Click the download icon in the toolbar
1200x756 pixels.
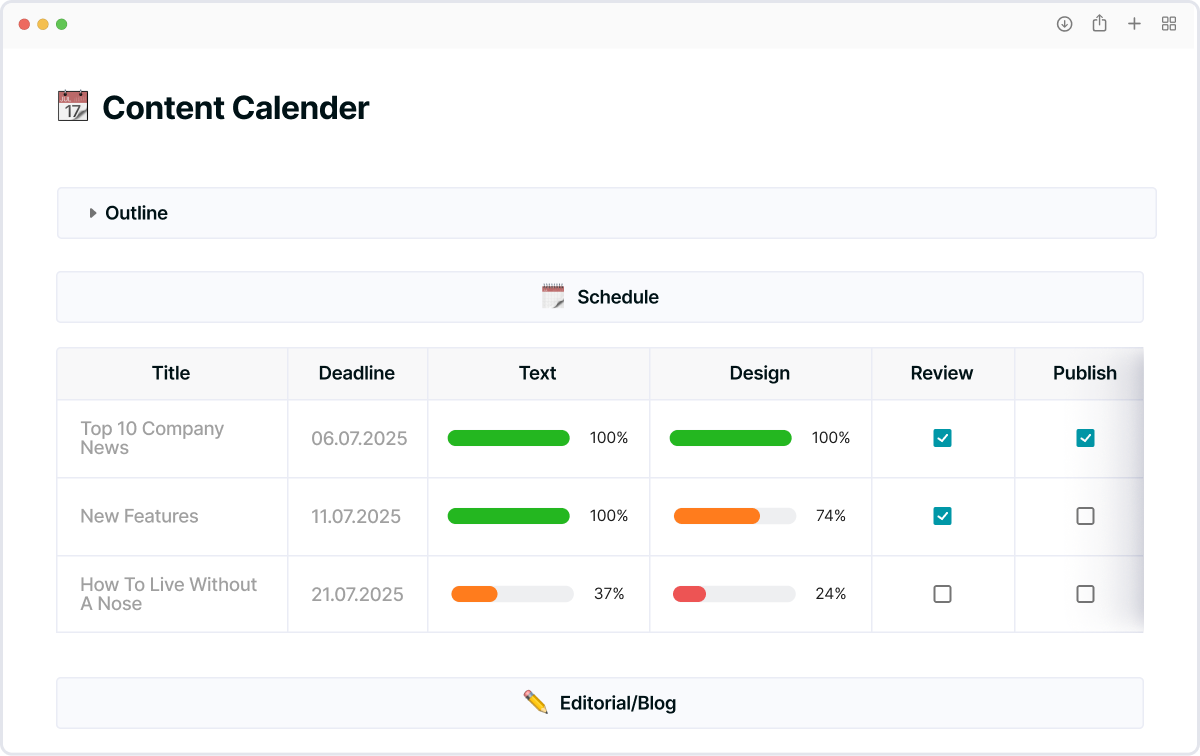[1064, 23]
